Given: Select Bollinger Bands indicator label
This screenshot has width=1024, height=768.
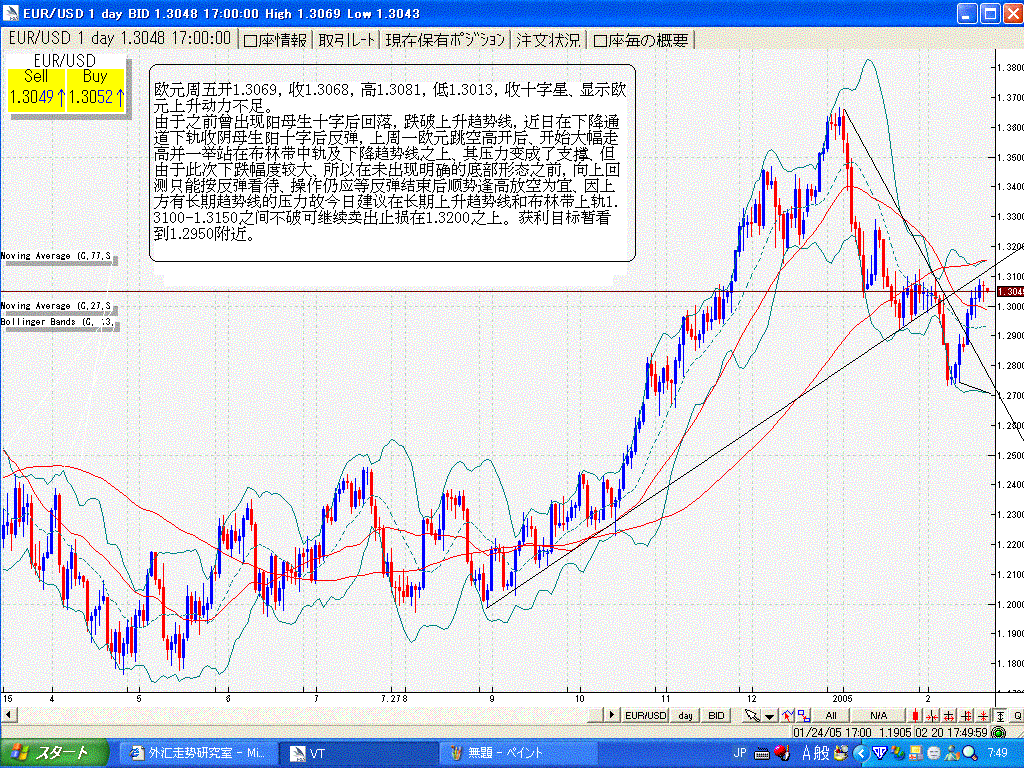Looking at the screenshot, I should point(58,322).
